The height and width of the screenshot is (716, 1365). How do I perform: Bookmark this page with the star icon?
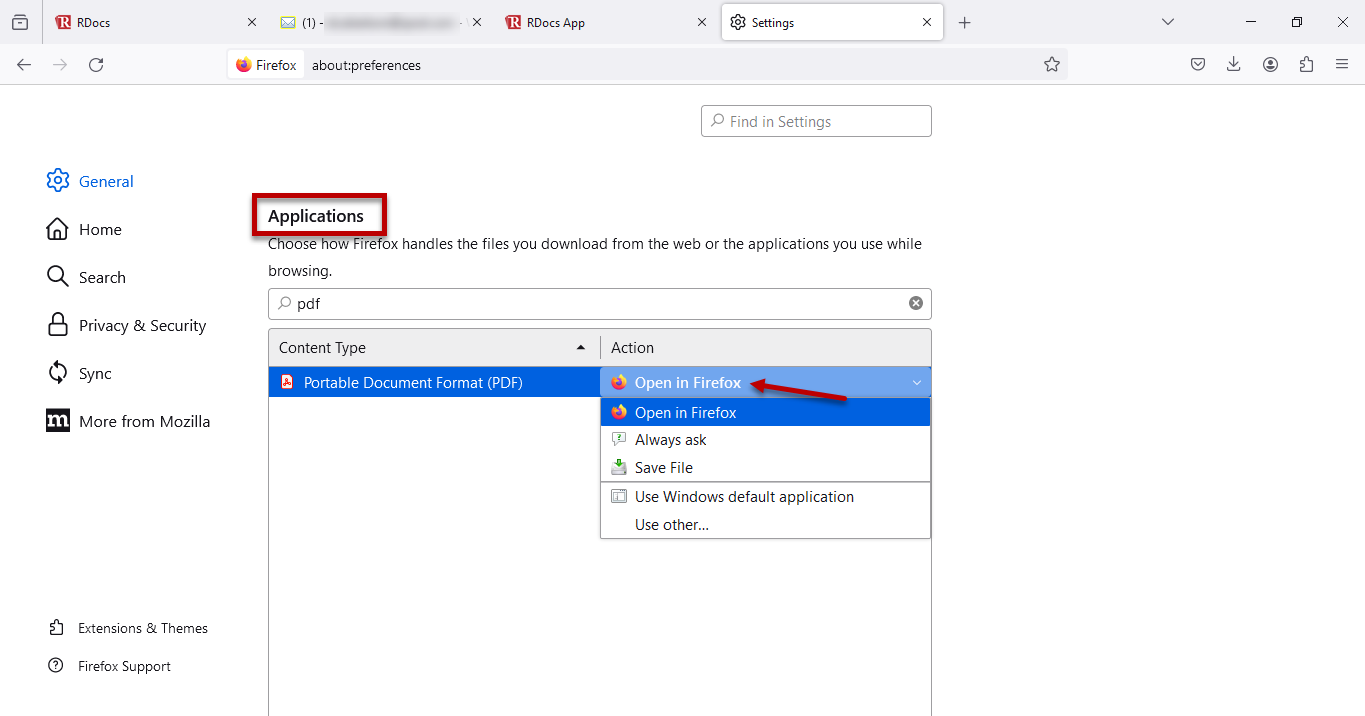point(1052,63)
